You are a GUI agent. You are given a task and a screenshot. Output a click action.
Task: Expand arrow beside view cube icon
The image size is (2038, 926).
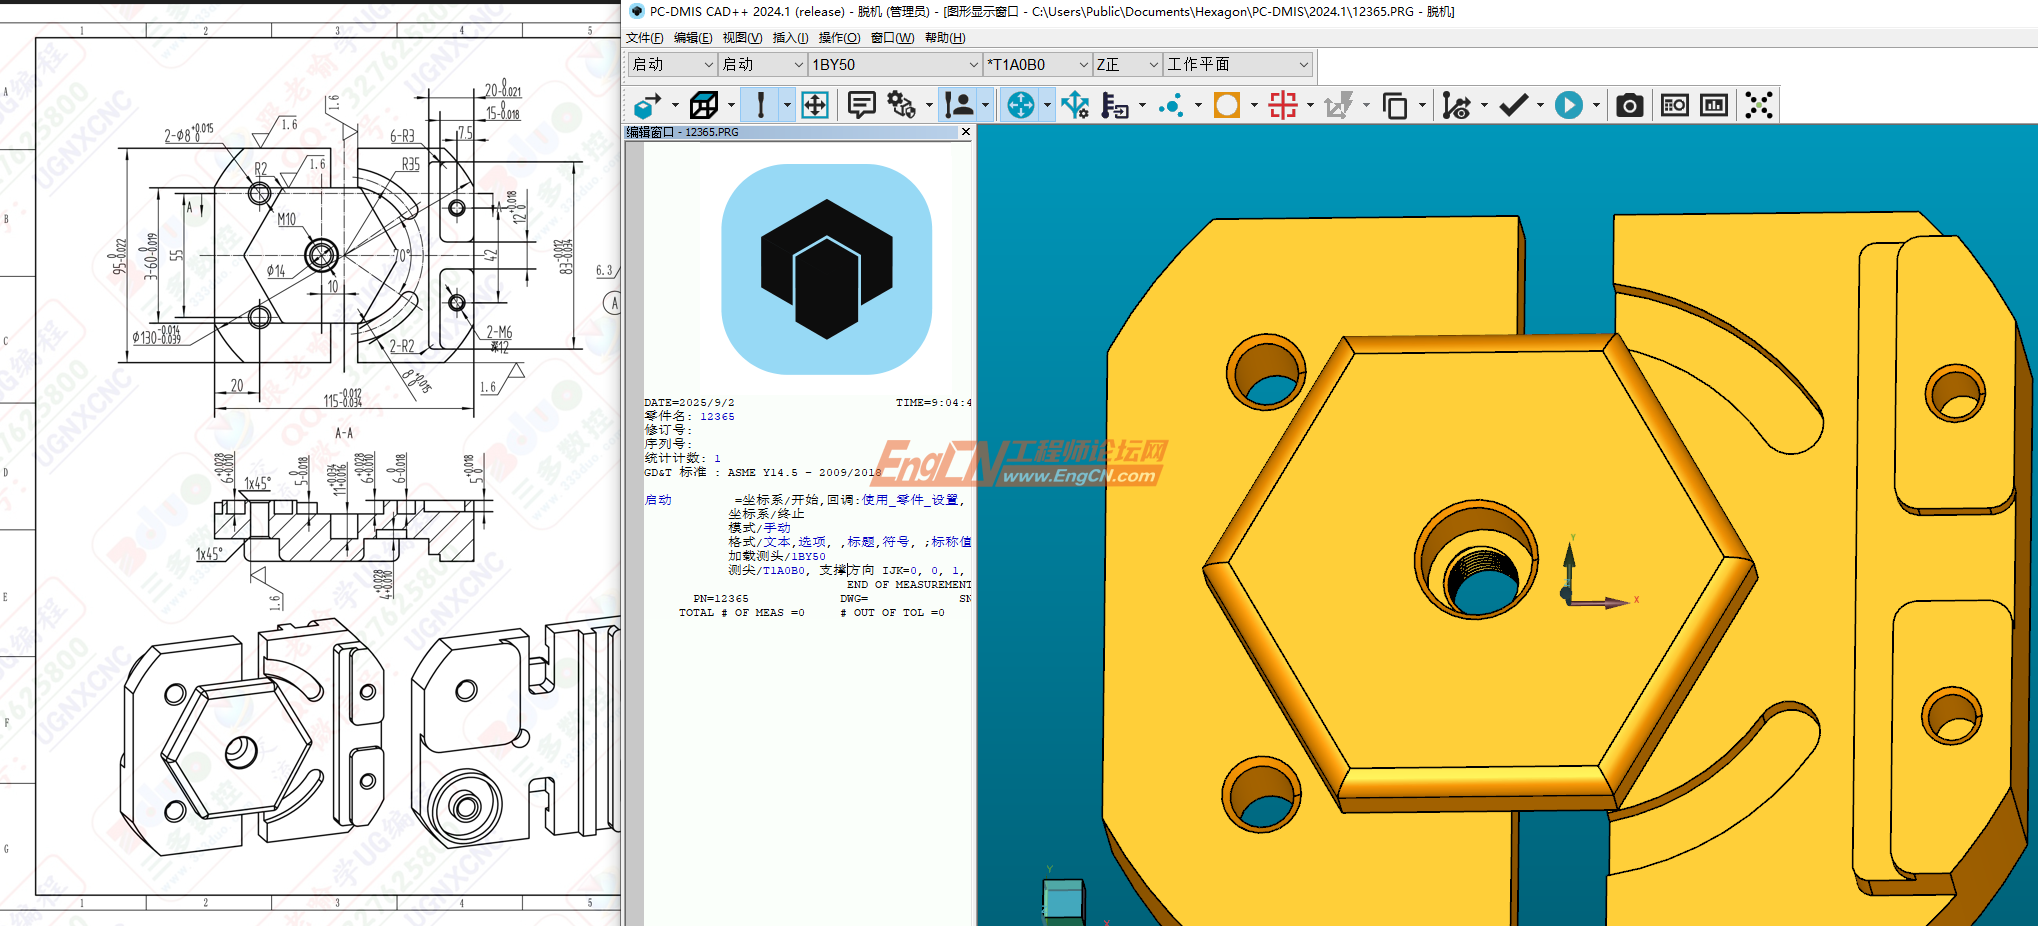point(731,105)
